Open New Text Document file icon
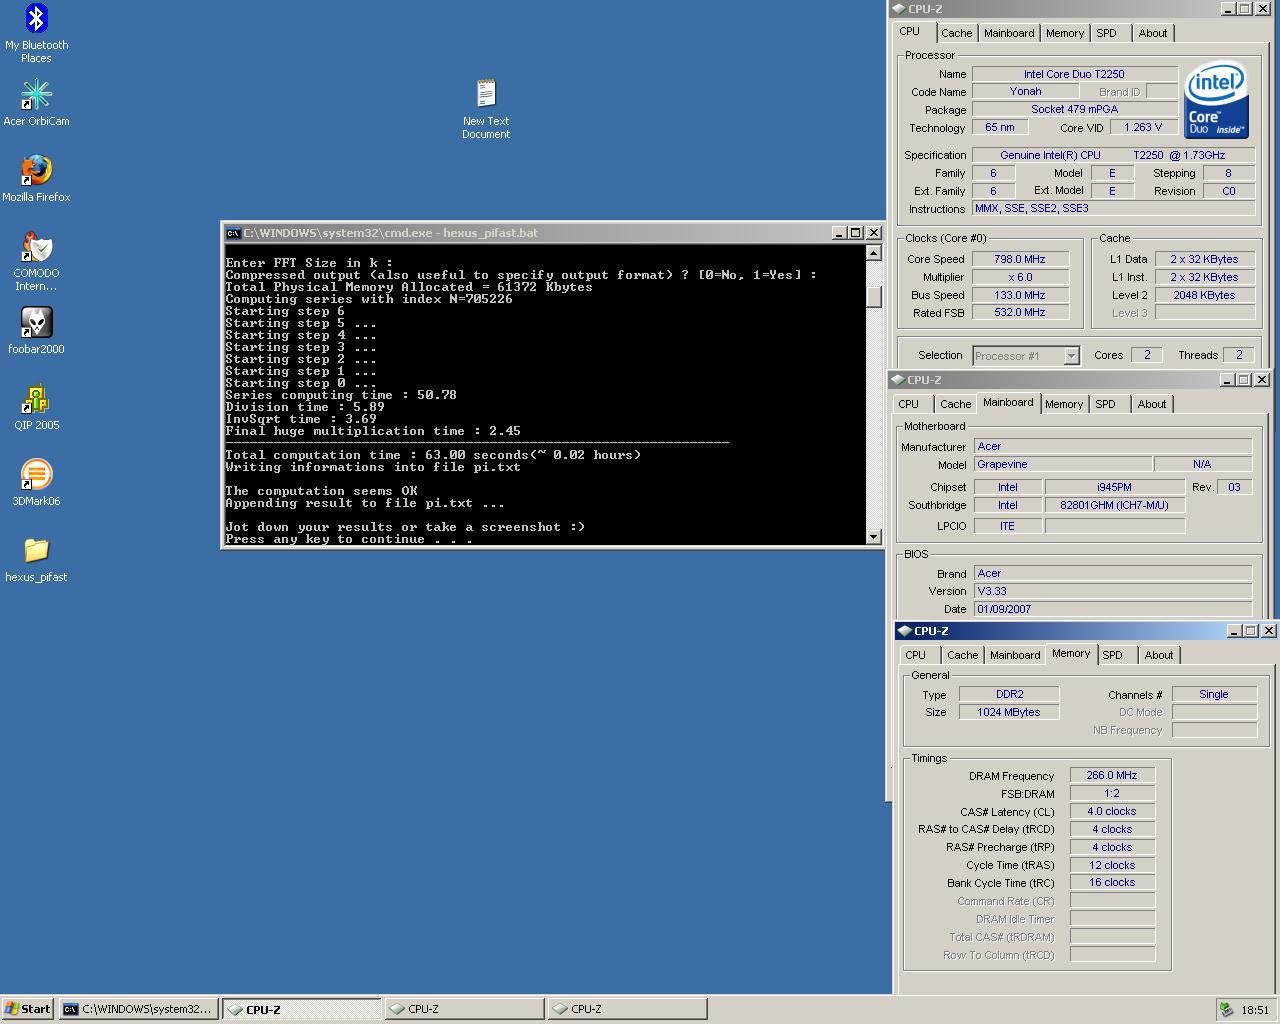The width and height of the screenshot is (1280, 1024). pos(486,109)
